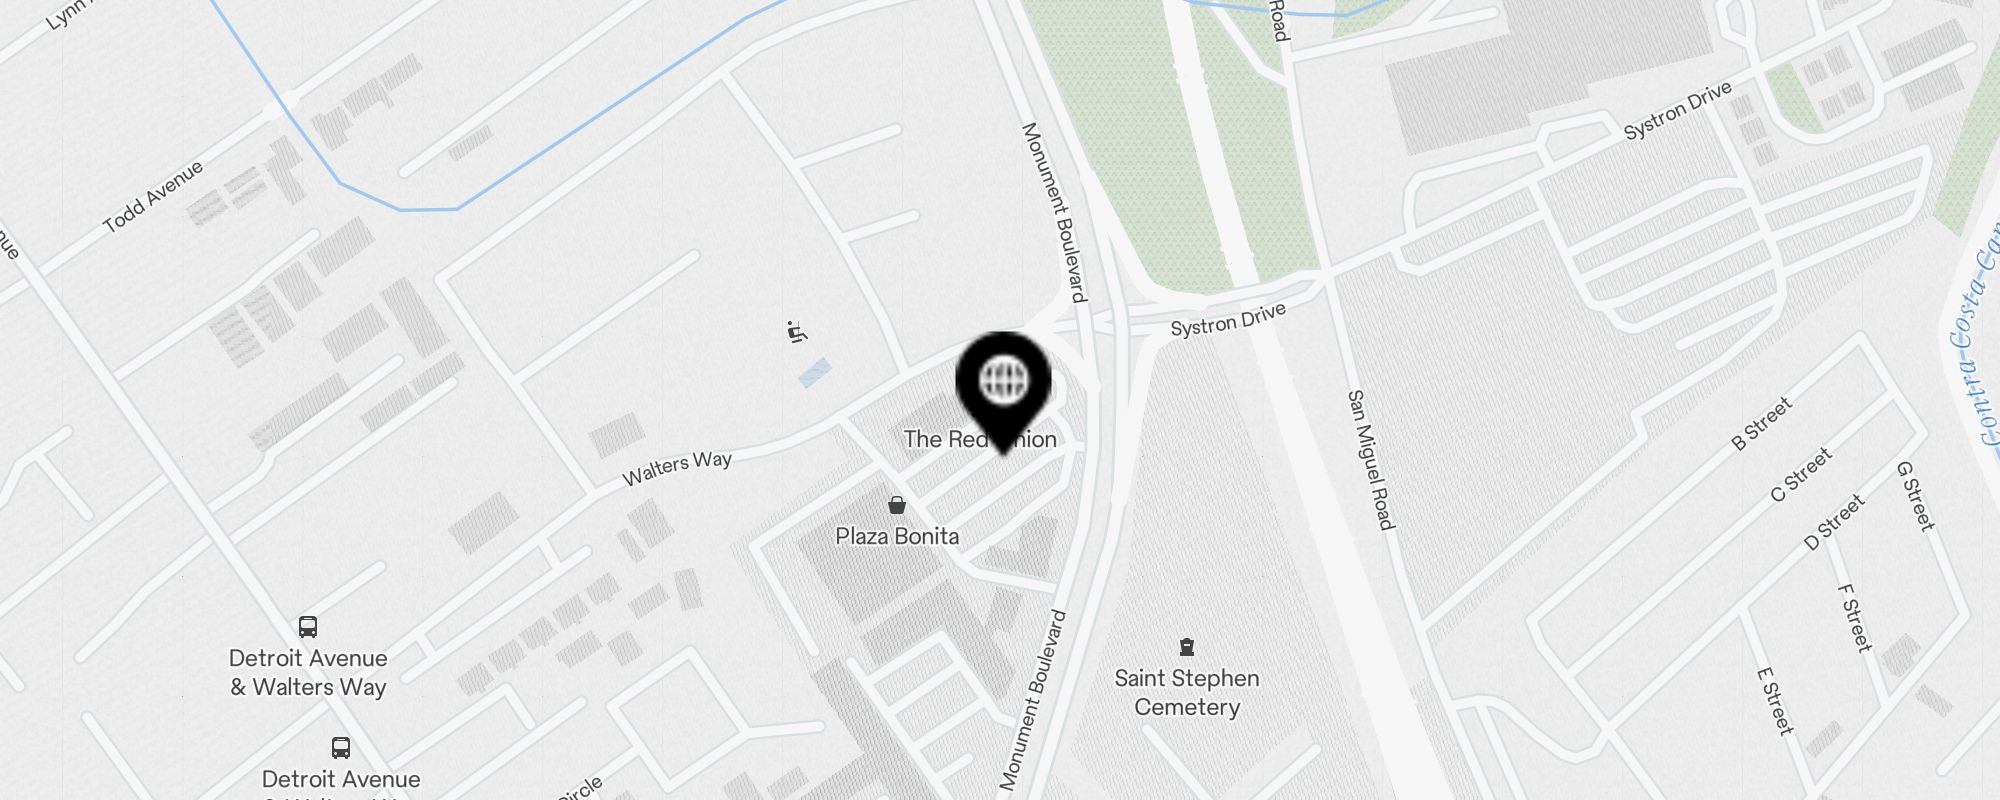Image resolution: width=2000 pixels, height=800 pixels.
Task: Open the Saint Stephen Cemetery label
Action: [x=1187, y=692]
